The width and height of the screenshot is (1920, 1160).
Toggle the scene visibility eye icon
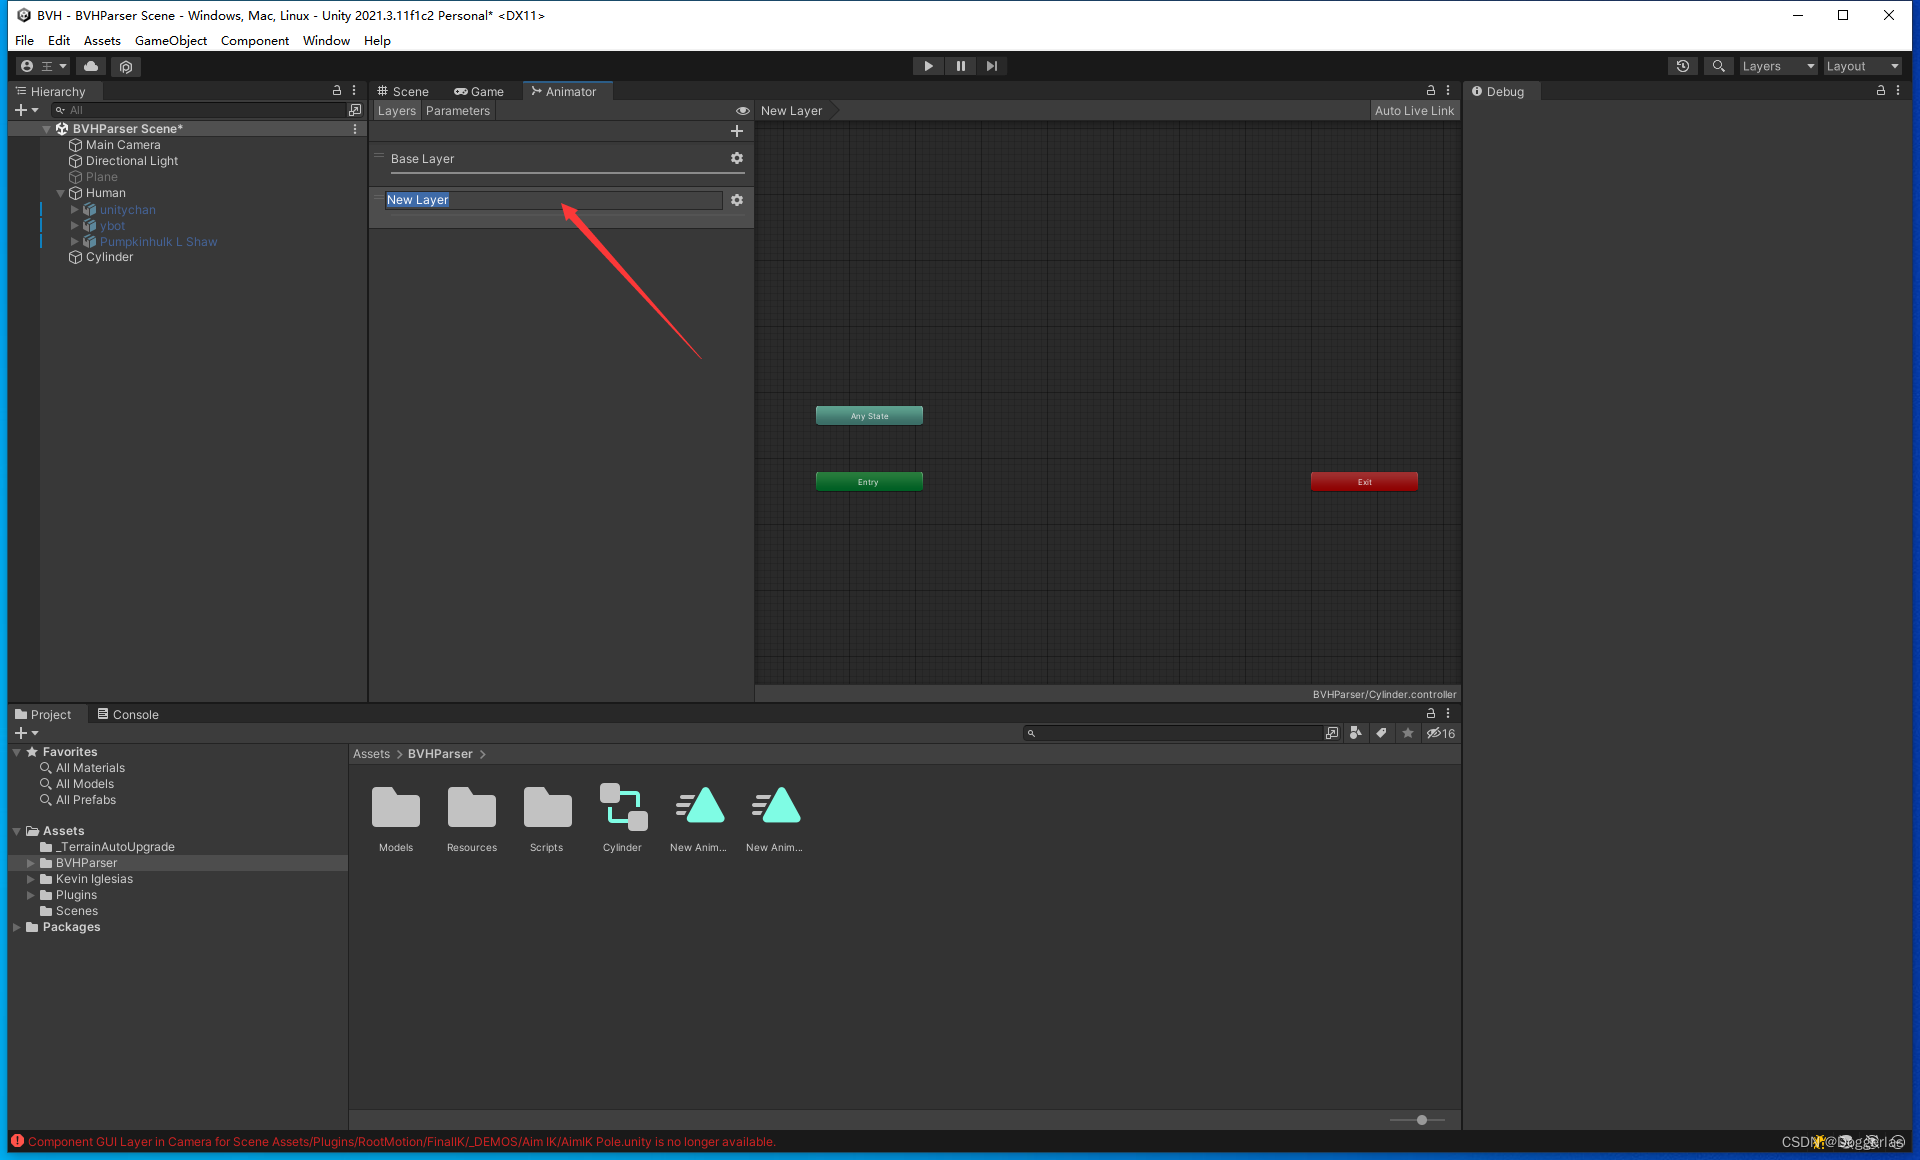click(741, 110)
